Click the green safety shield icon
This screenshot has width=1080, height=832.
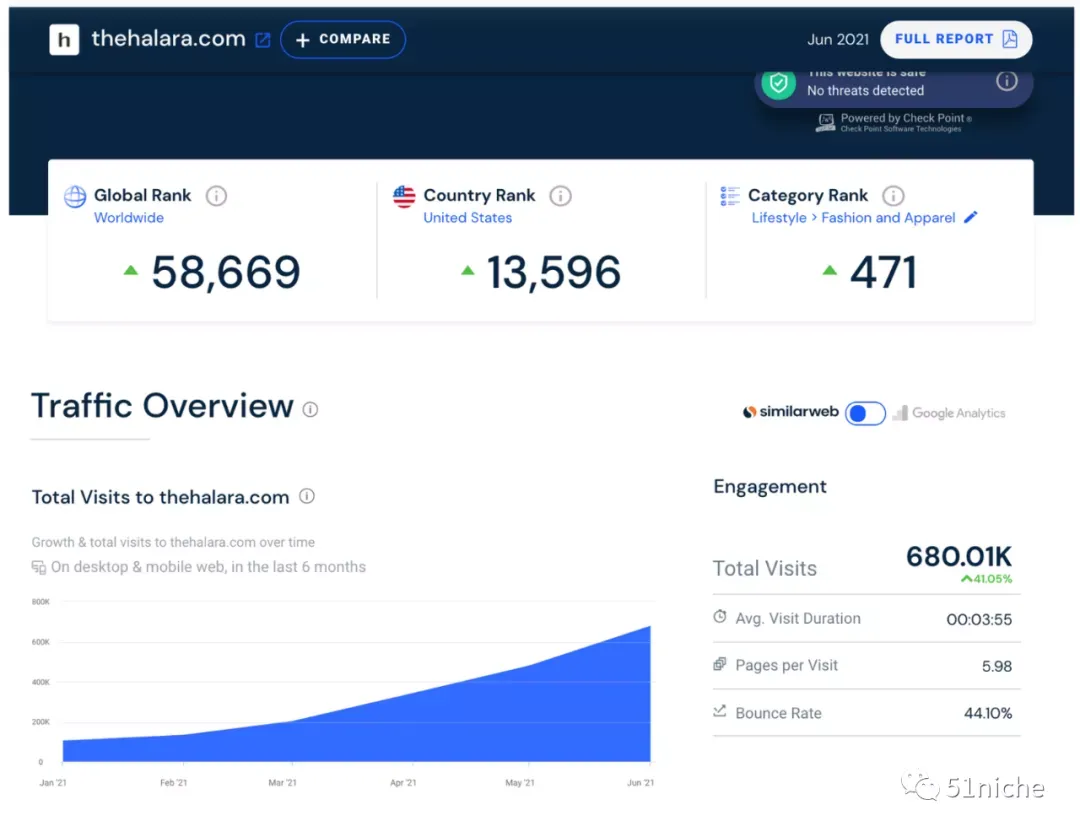click(778, 83)
